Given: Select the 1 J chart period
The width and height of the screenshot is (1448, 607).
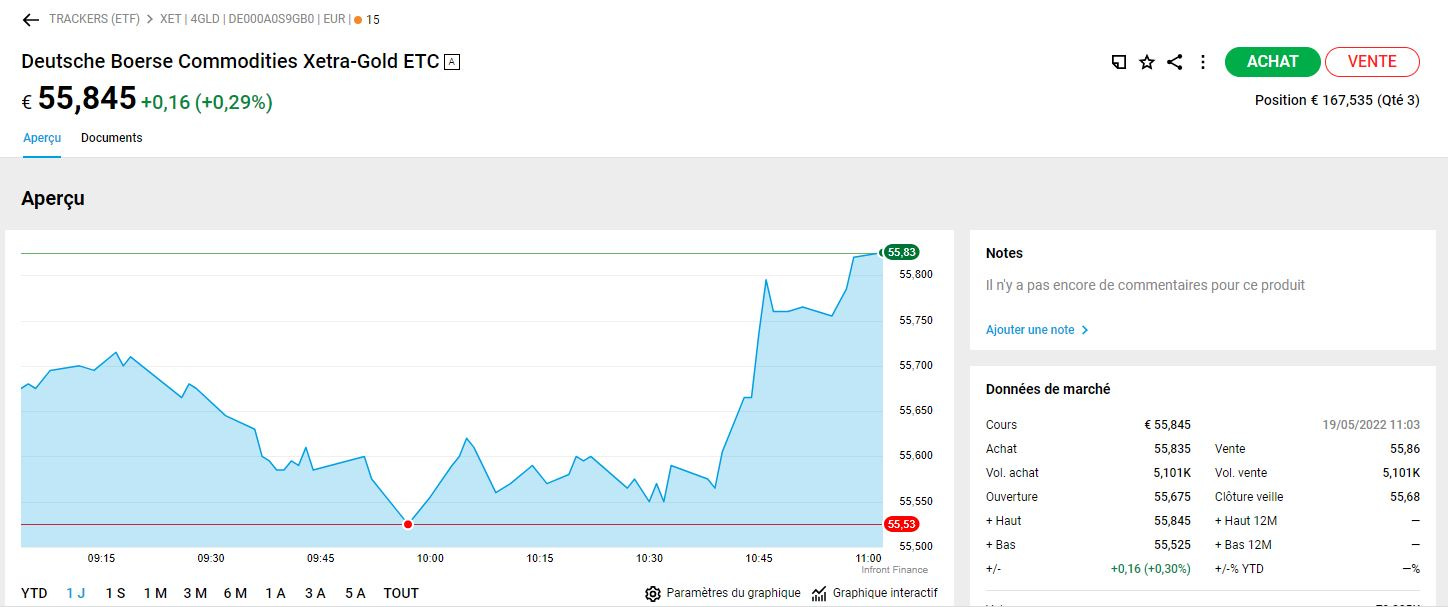Looking at the screenshot, I should pyautogui.click(x=76, y=593).
